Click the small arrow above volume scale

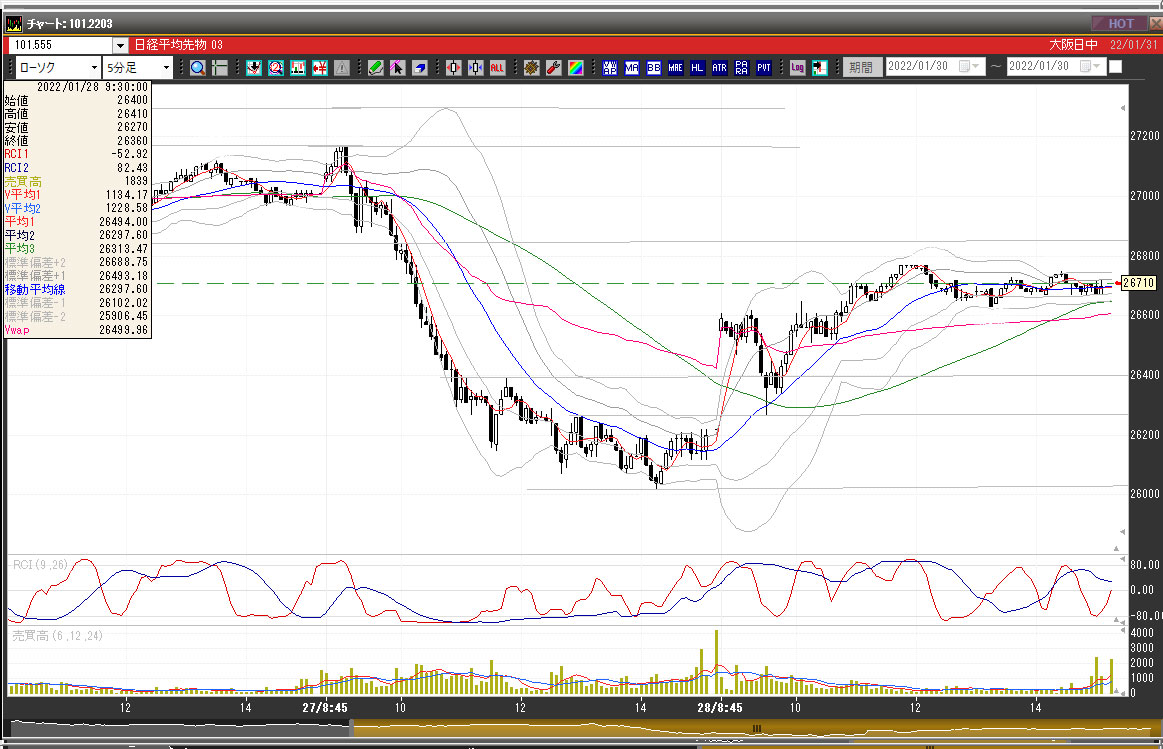(x=1123, y=630)
